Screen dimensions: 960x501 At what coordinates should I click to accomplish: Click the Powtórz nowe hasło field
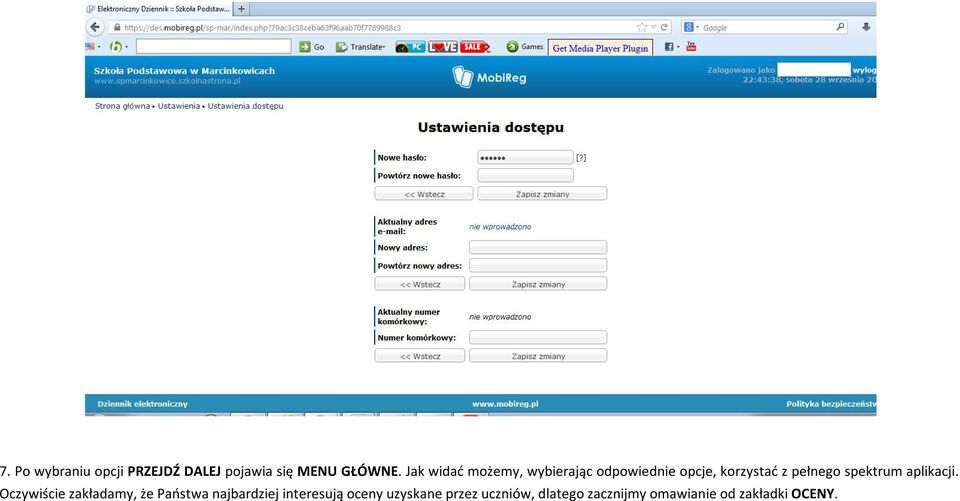525,175
